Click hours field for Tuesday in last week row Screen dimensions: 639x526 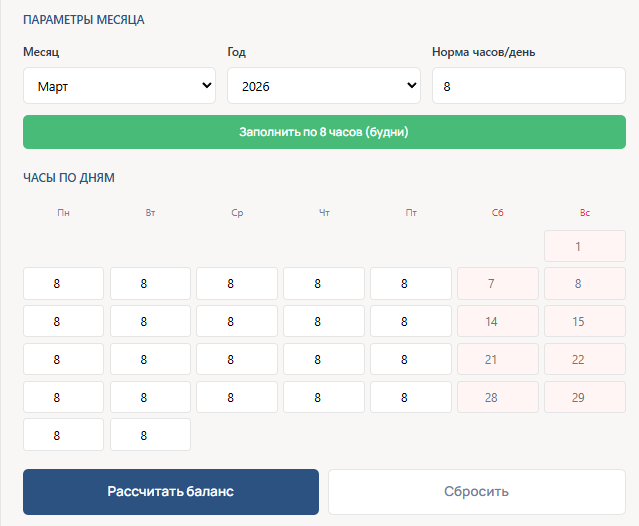point(150,435)
